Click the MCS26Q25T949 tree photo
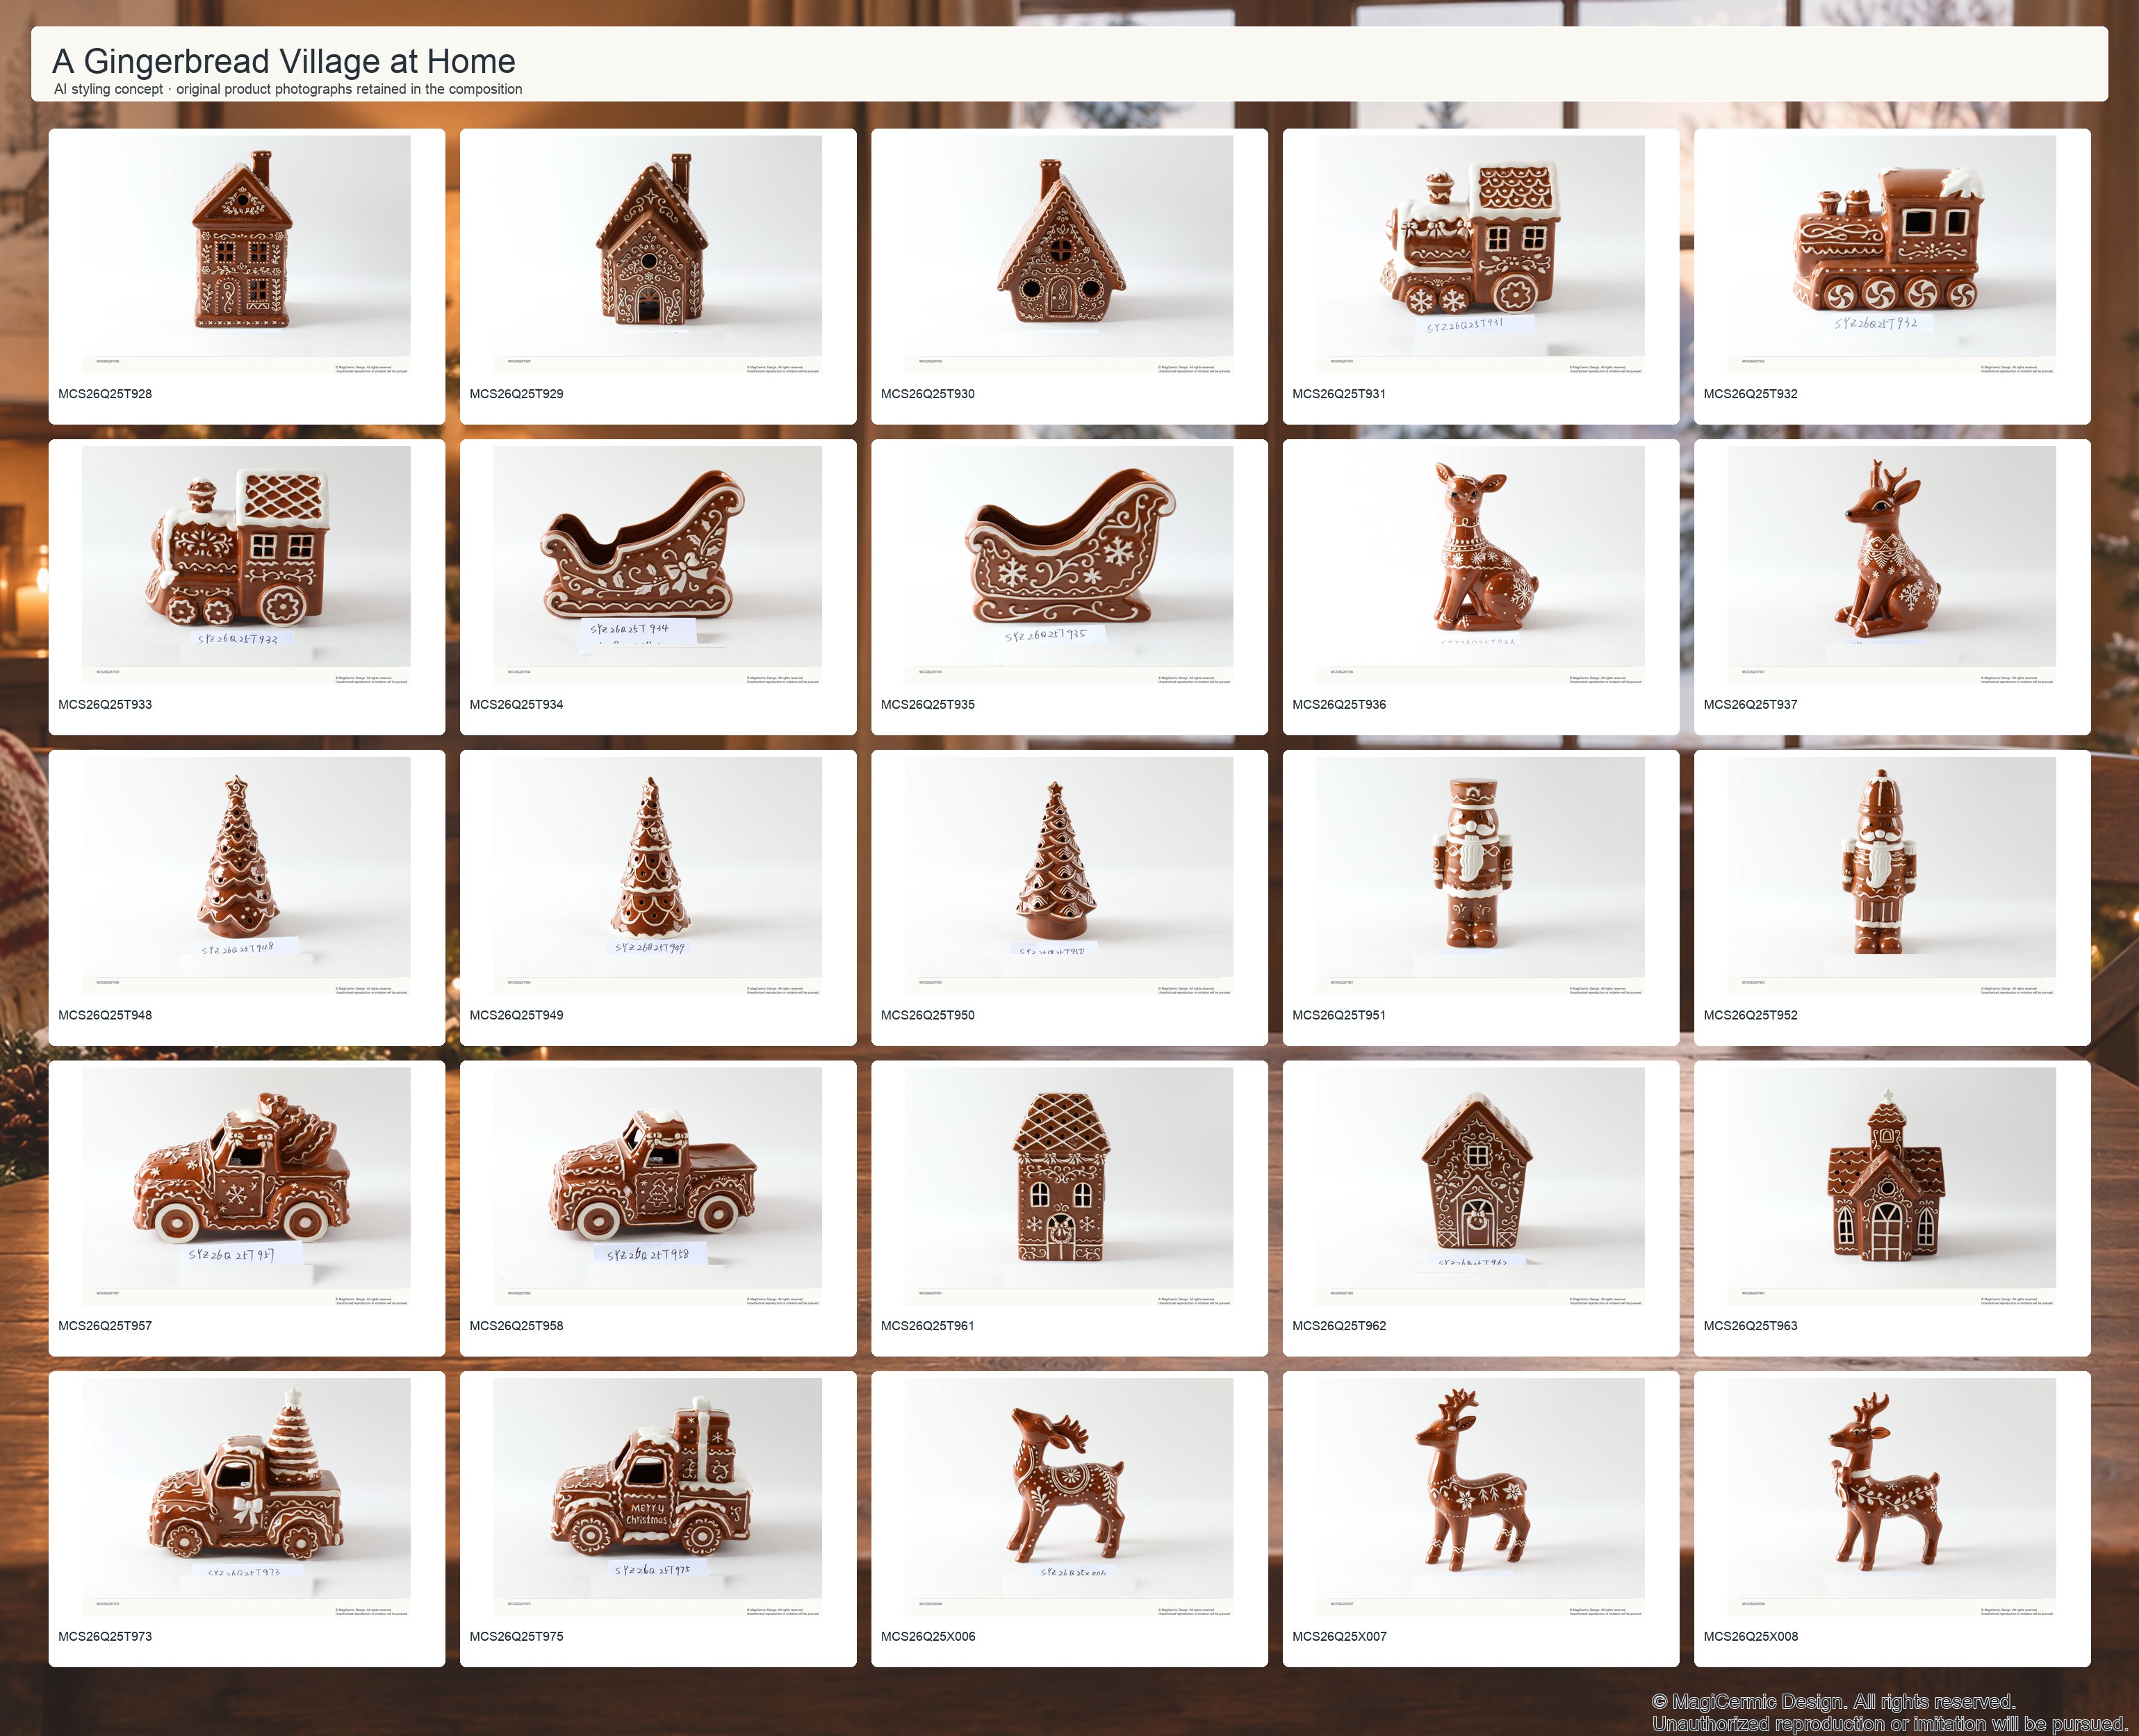 click(x=657, y=876)
